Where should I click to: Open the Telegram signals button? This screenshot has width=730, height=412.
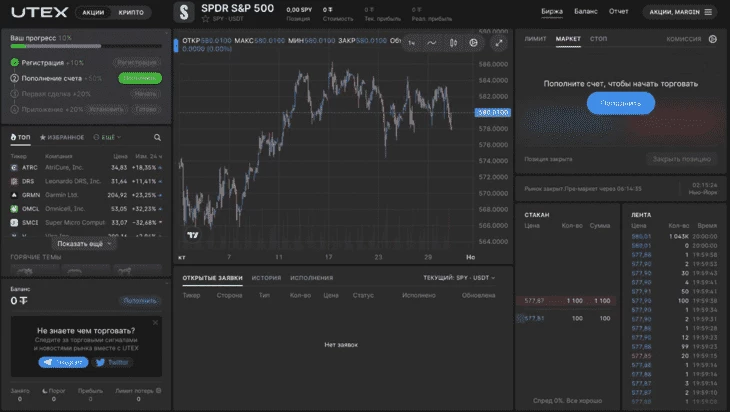point(63,362)
